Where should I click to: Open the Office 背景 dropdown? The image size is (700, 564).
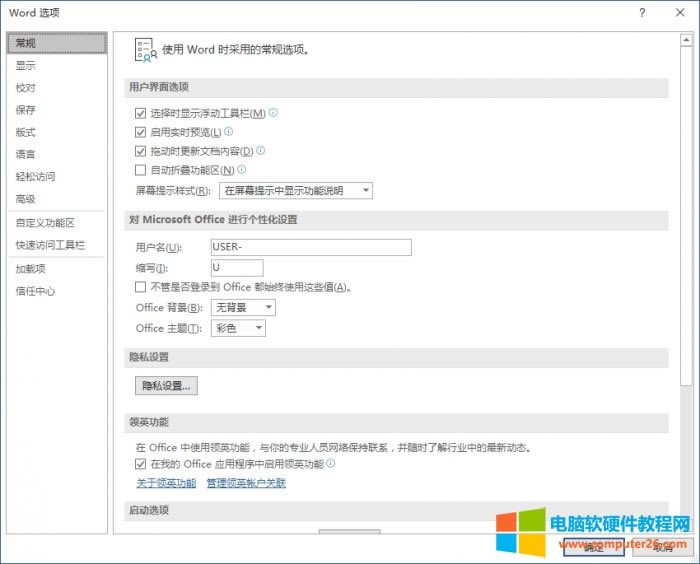(243, 308)
